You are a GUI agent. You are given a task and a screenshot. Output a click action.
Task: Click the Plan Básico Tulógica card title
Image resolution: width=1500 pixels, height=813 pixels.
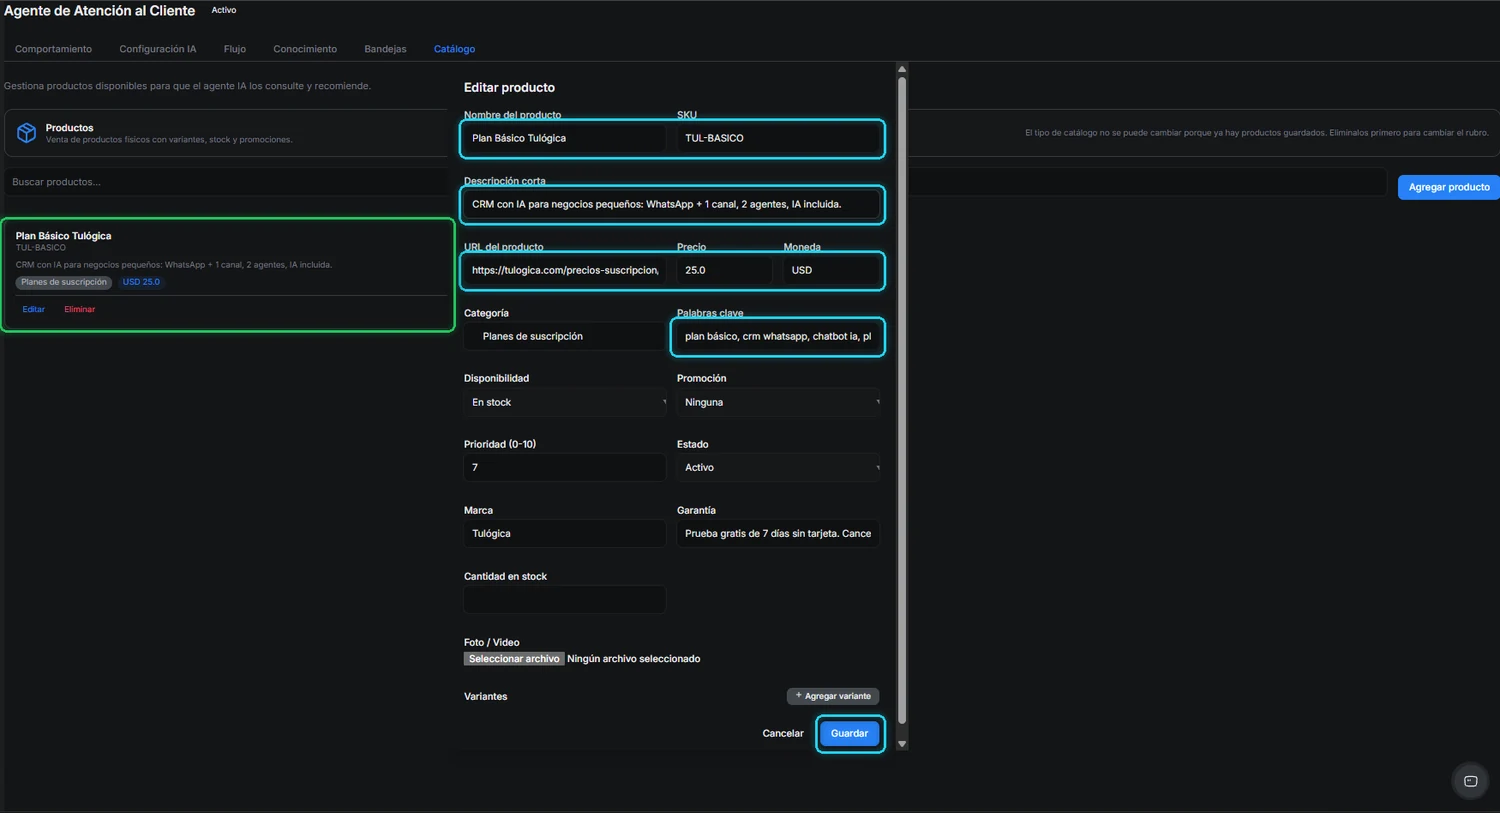[x=63, y=236]
